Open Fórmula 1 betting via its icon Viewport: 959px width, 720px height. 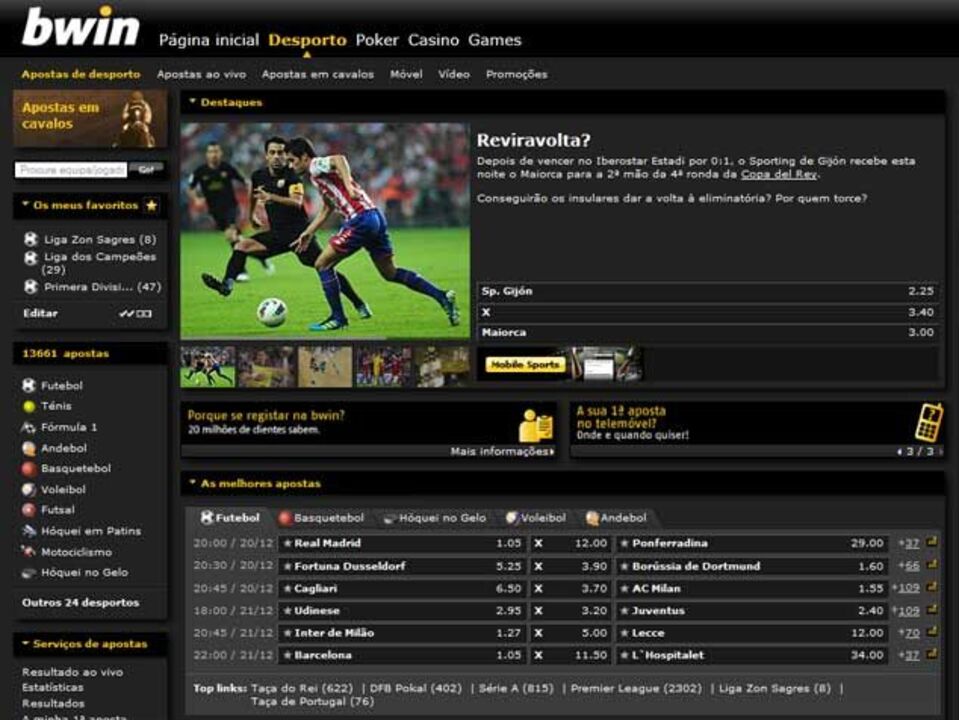coord(29,427)
